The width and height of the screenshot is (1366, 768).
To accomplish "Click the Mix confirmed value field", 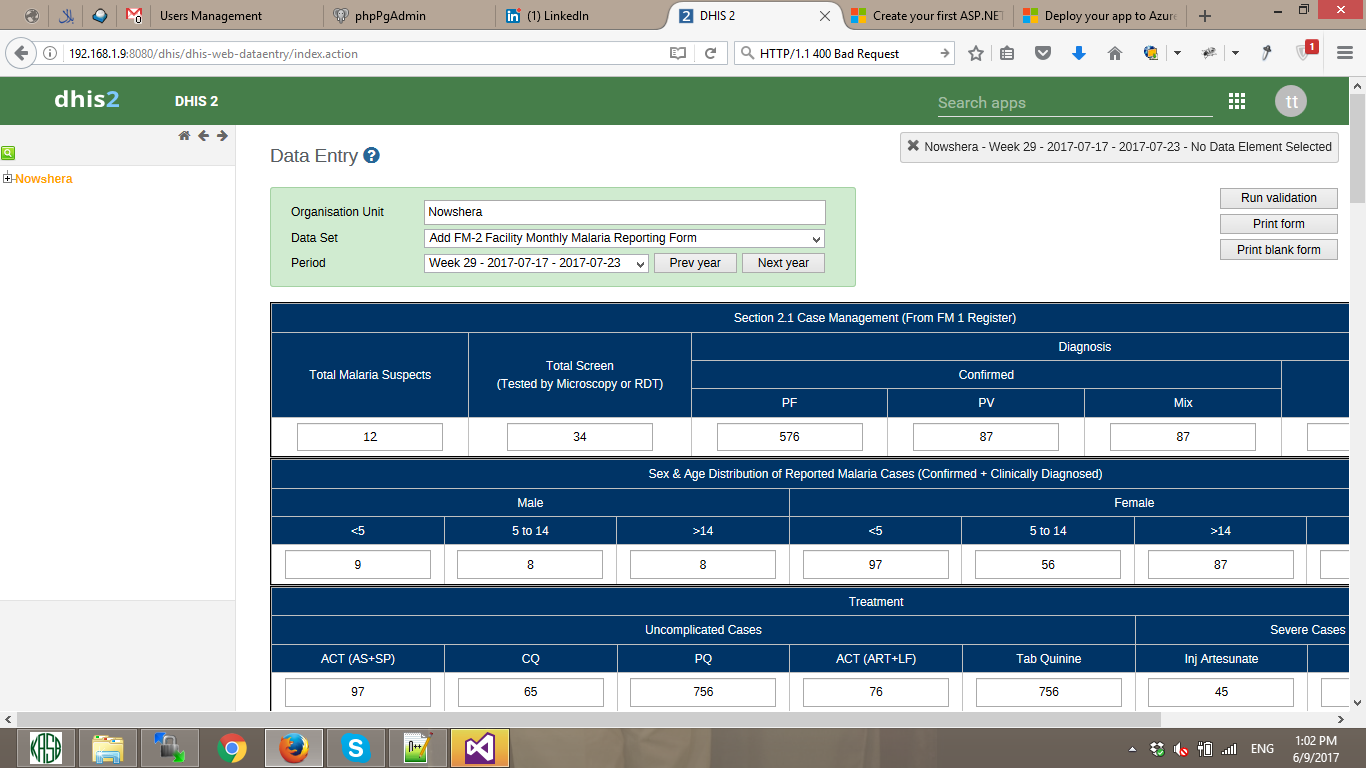I will pos(1183,437).
